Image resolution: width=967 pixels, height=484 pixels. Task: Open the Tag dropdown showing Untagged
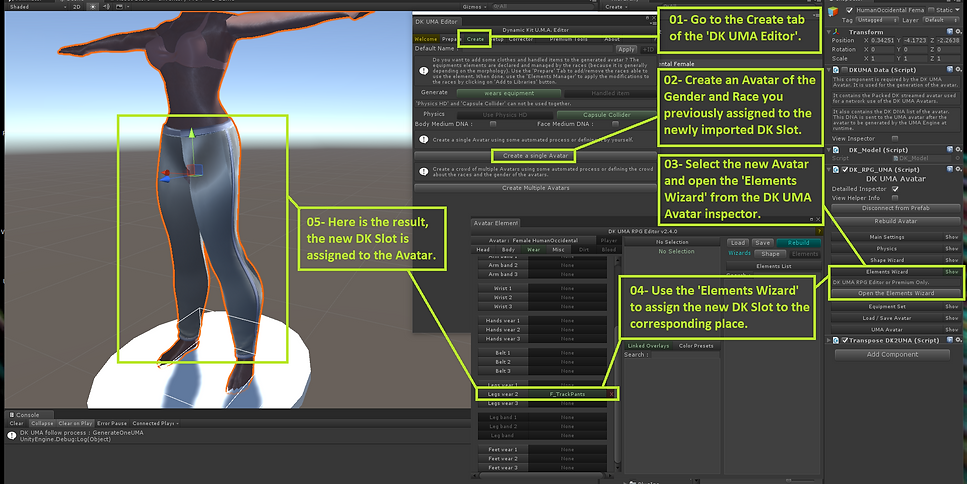click(876, 20)
